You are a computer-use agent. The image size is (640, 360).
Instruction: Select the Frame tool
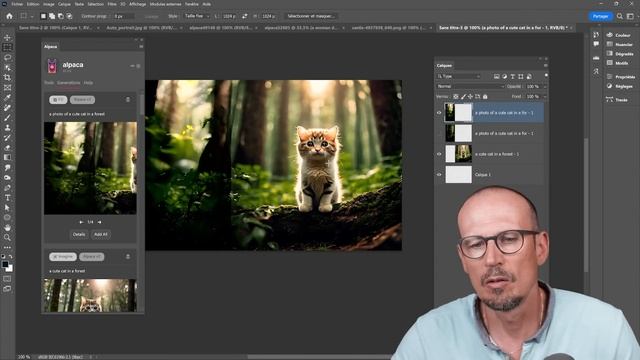[x=7, y=87]
